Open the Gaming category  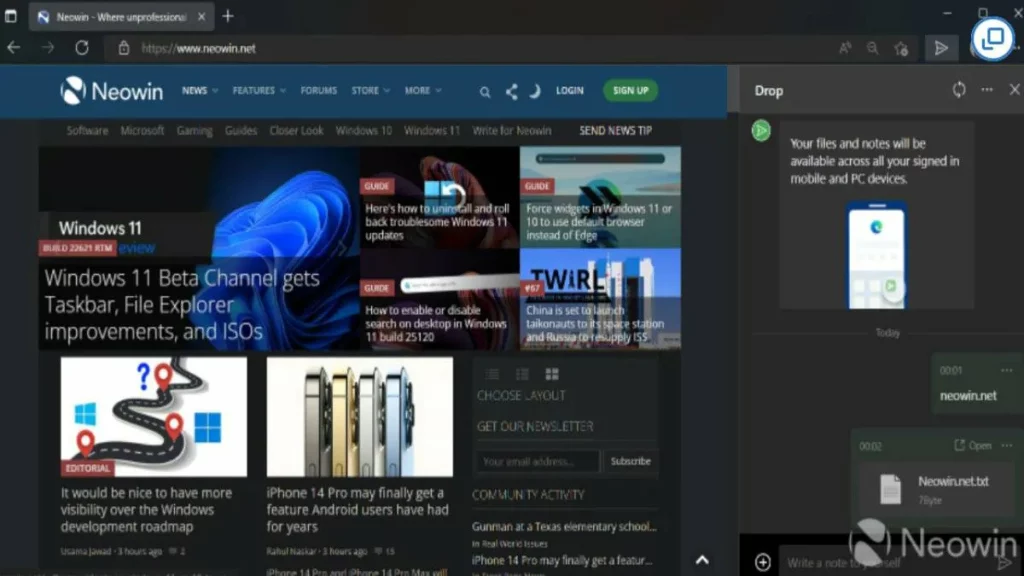click(194, 131)
